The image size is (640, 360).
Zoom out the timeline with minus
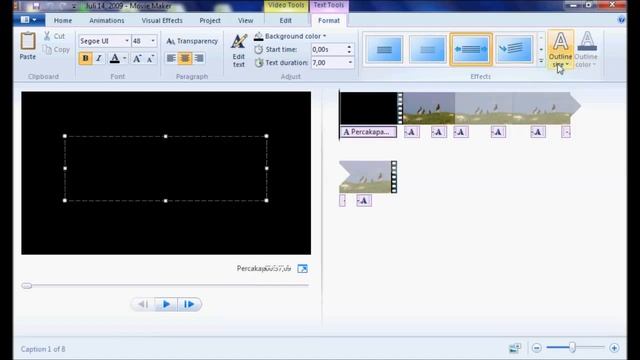(537, 348)
